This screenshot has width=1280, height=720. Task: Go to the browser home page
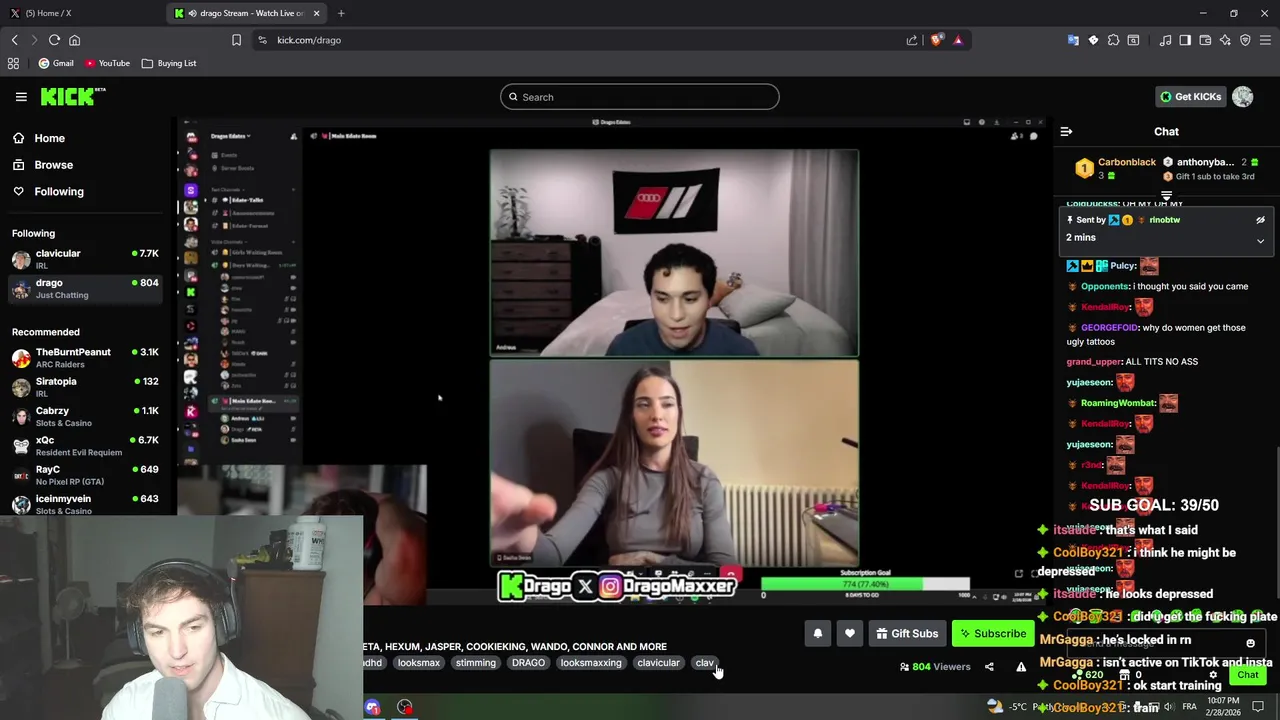tap(74, 40)
